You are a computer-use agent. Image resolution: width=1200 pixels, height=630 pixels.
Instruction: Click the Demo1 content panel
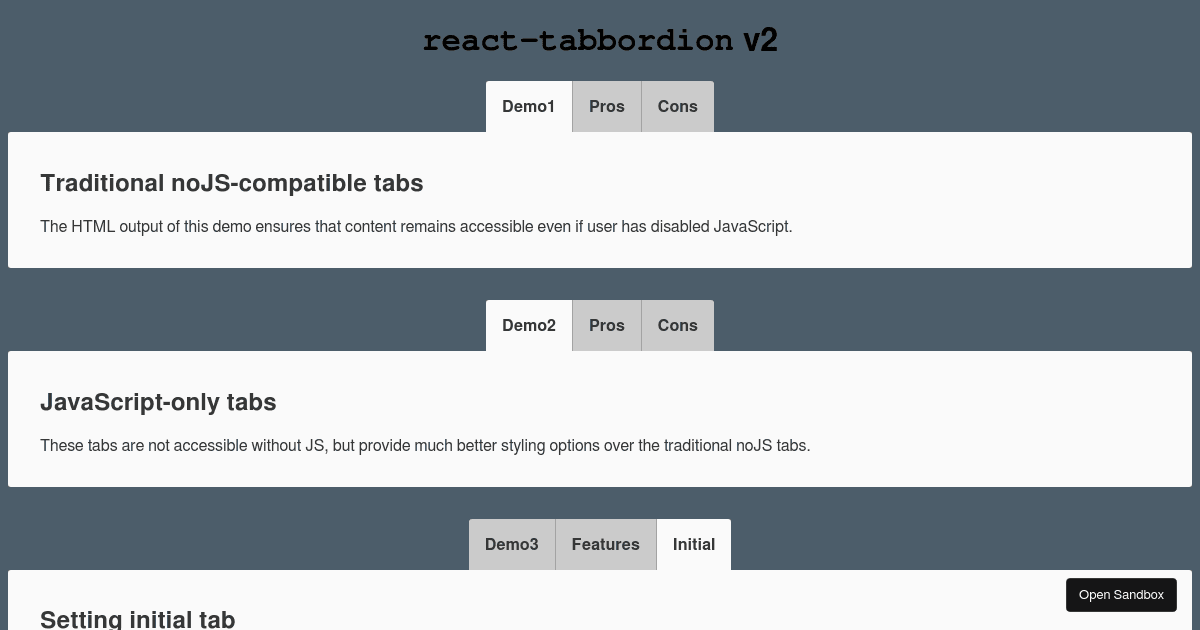(x=600, y=199)
